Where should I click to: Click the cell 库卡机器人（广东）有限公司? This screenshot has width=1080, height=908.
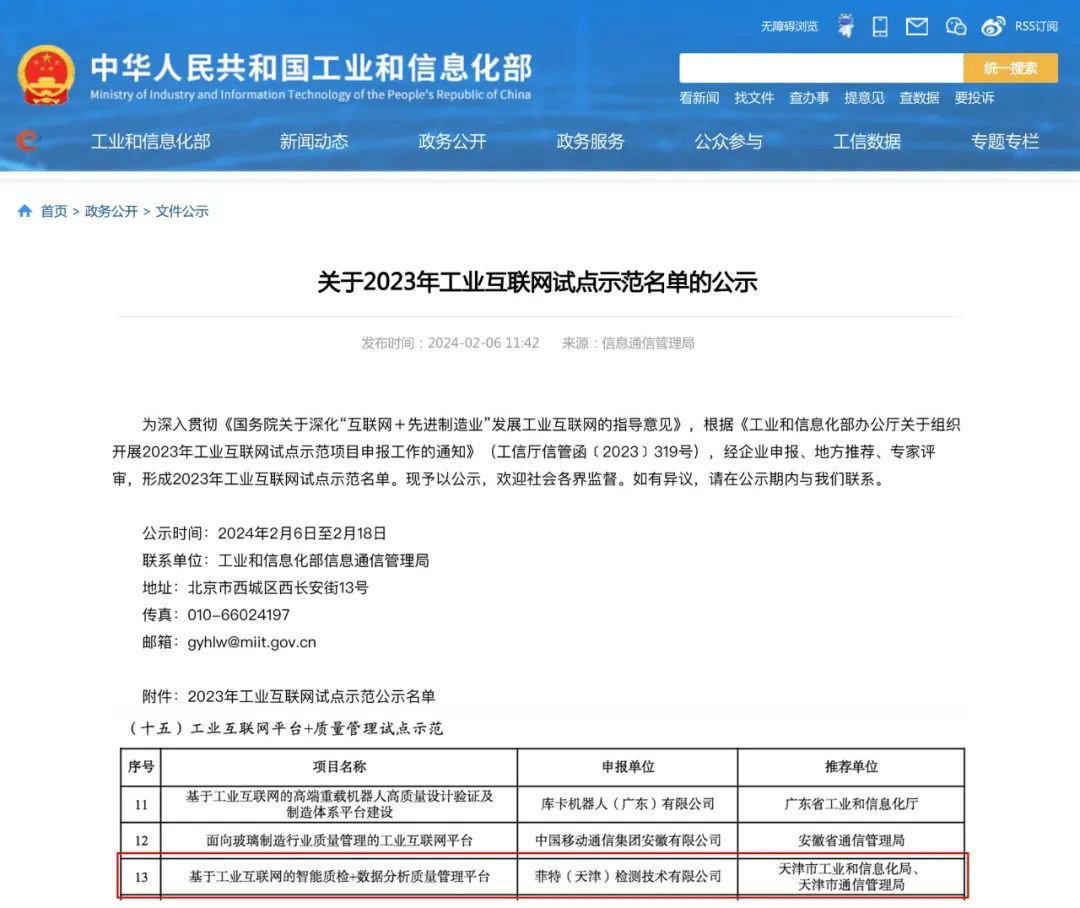click(627, 804)
